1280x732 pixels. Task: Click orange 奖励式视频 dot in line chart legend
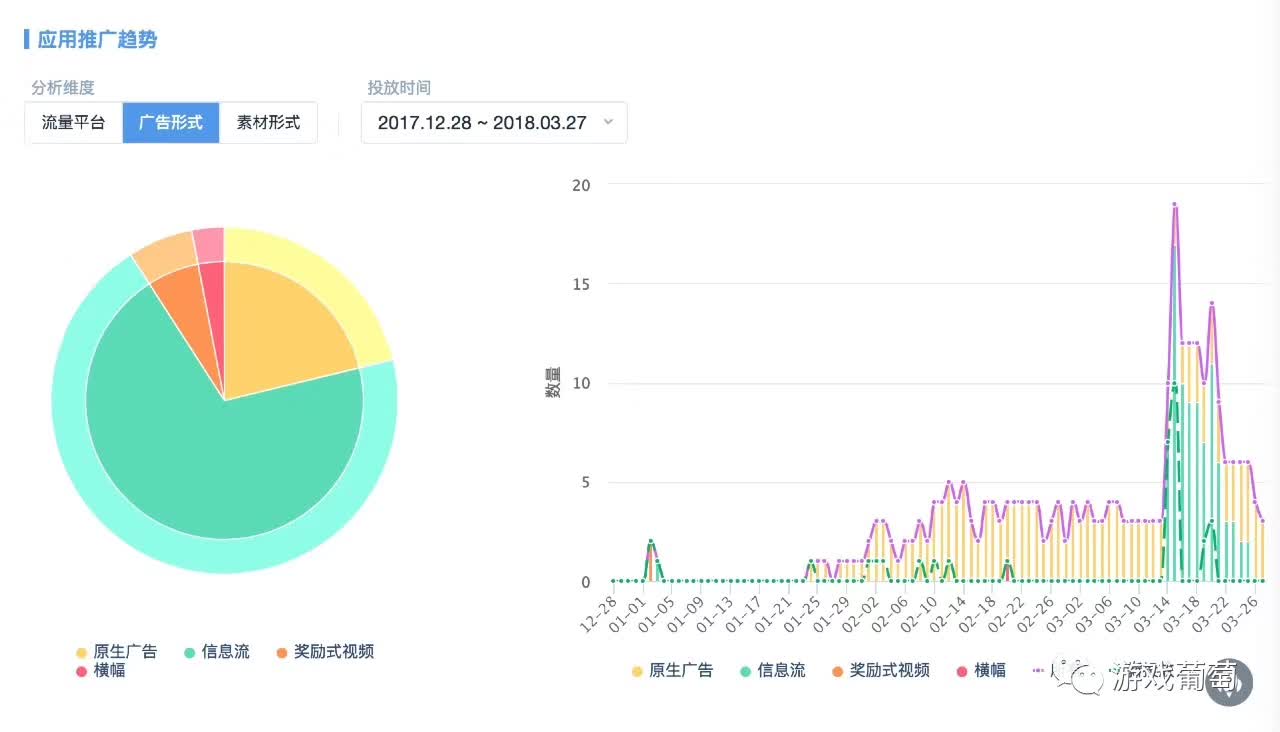pos(837,671)
